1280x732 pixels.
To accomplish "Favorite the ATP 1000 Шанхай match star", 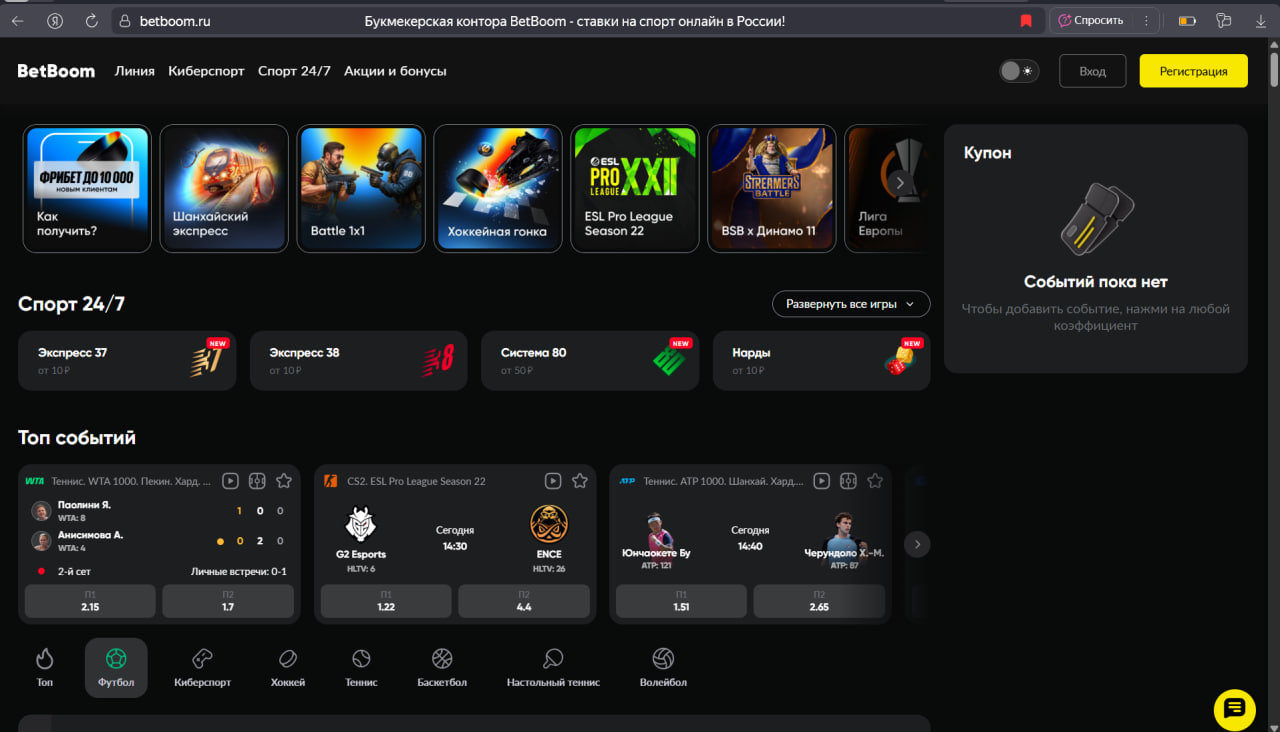I will point(875,481).
